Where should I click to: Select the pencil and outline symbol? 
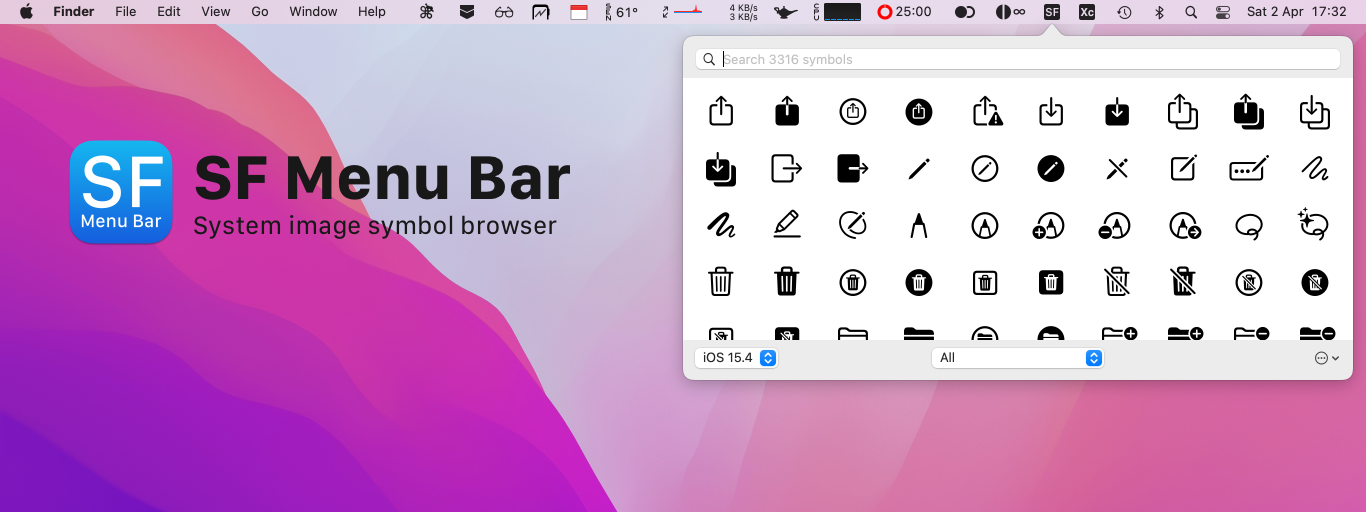pyautogui.click(x=853, y=226)
